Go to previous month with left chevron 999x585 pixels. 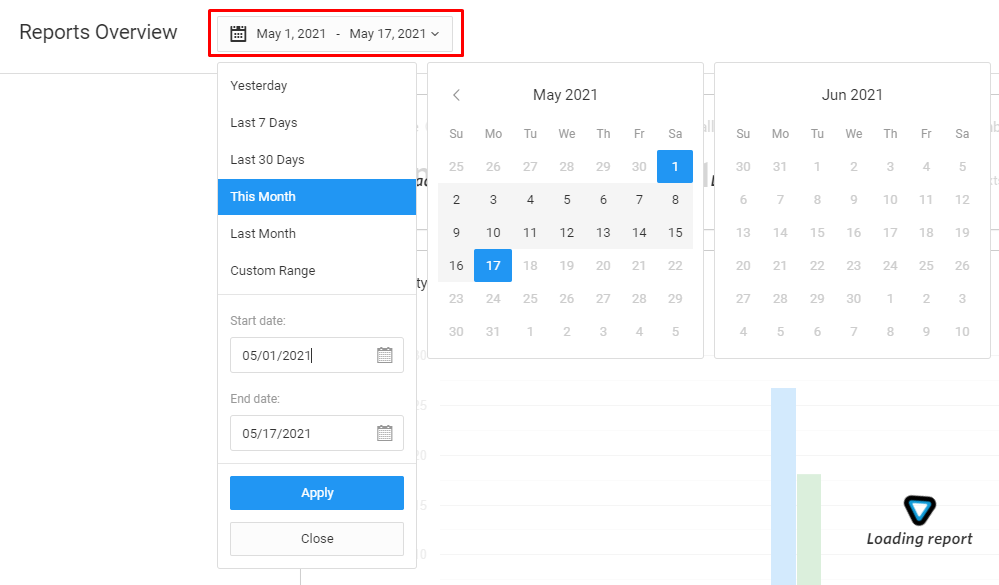coord(456,95)
